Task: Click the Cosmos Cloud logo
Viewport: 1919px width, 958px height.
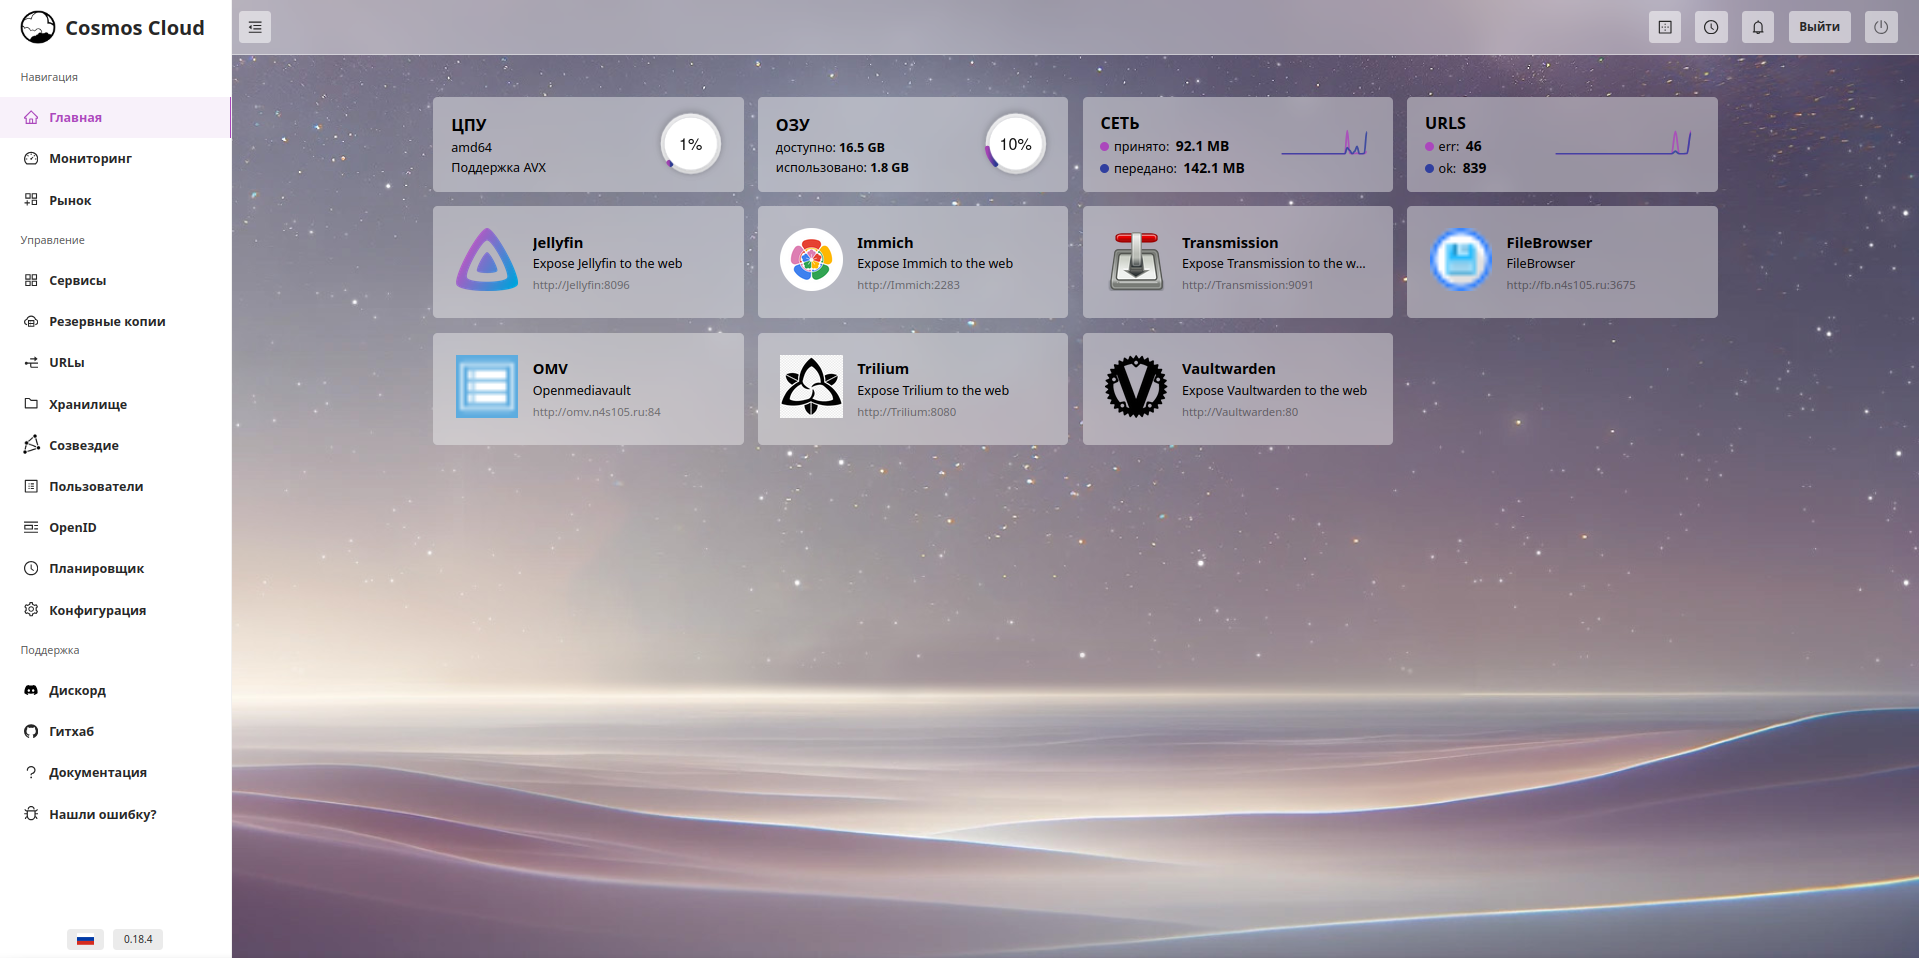Action: tap(38, 27)
